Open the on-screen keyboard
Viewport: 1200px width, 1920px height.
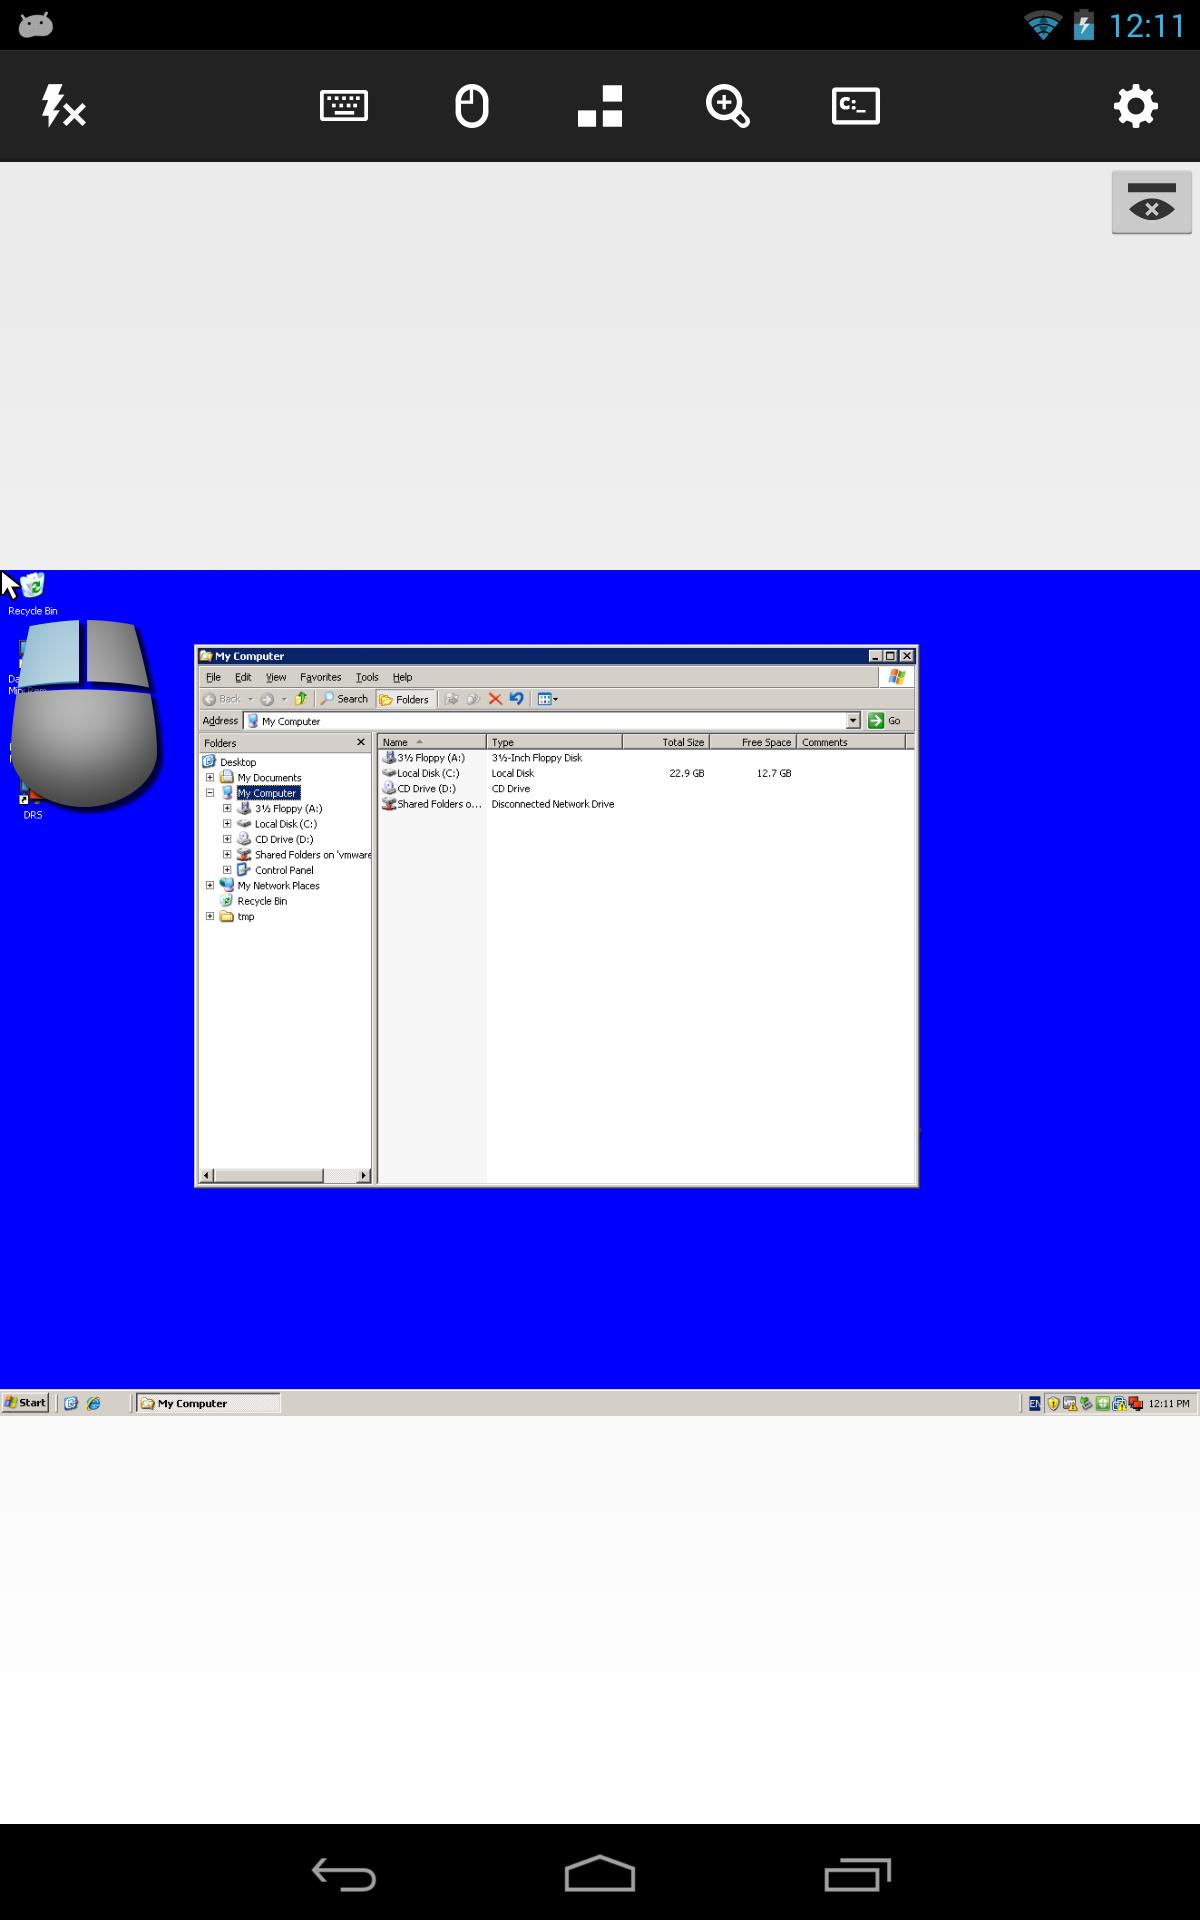(343, 106)
